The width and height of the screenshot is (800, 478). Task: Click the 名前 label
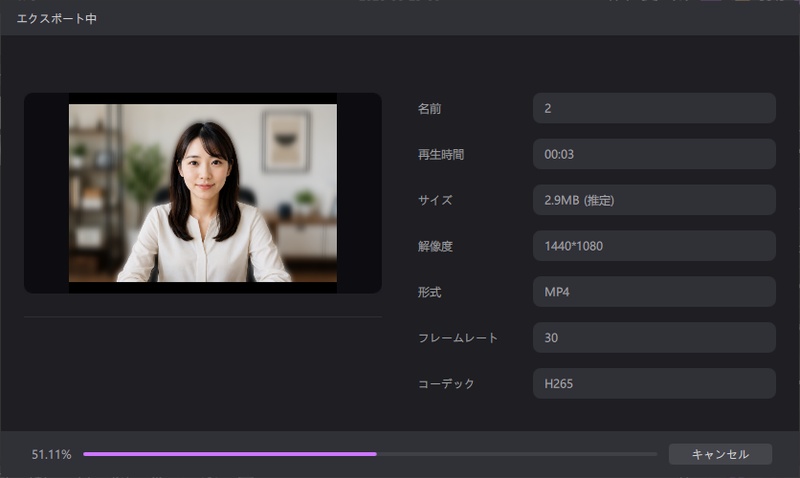430,109
